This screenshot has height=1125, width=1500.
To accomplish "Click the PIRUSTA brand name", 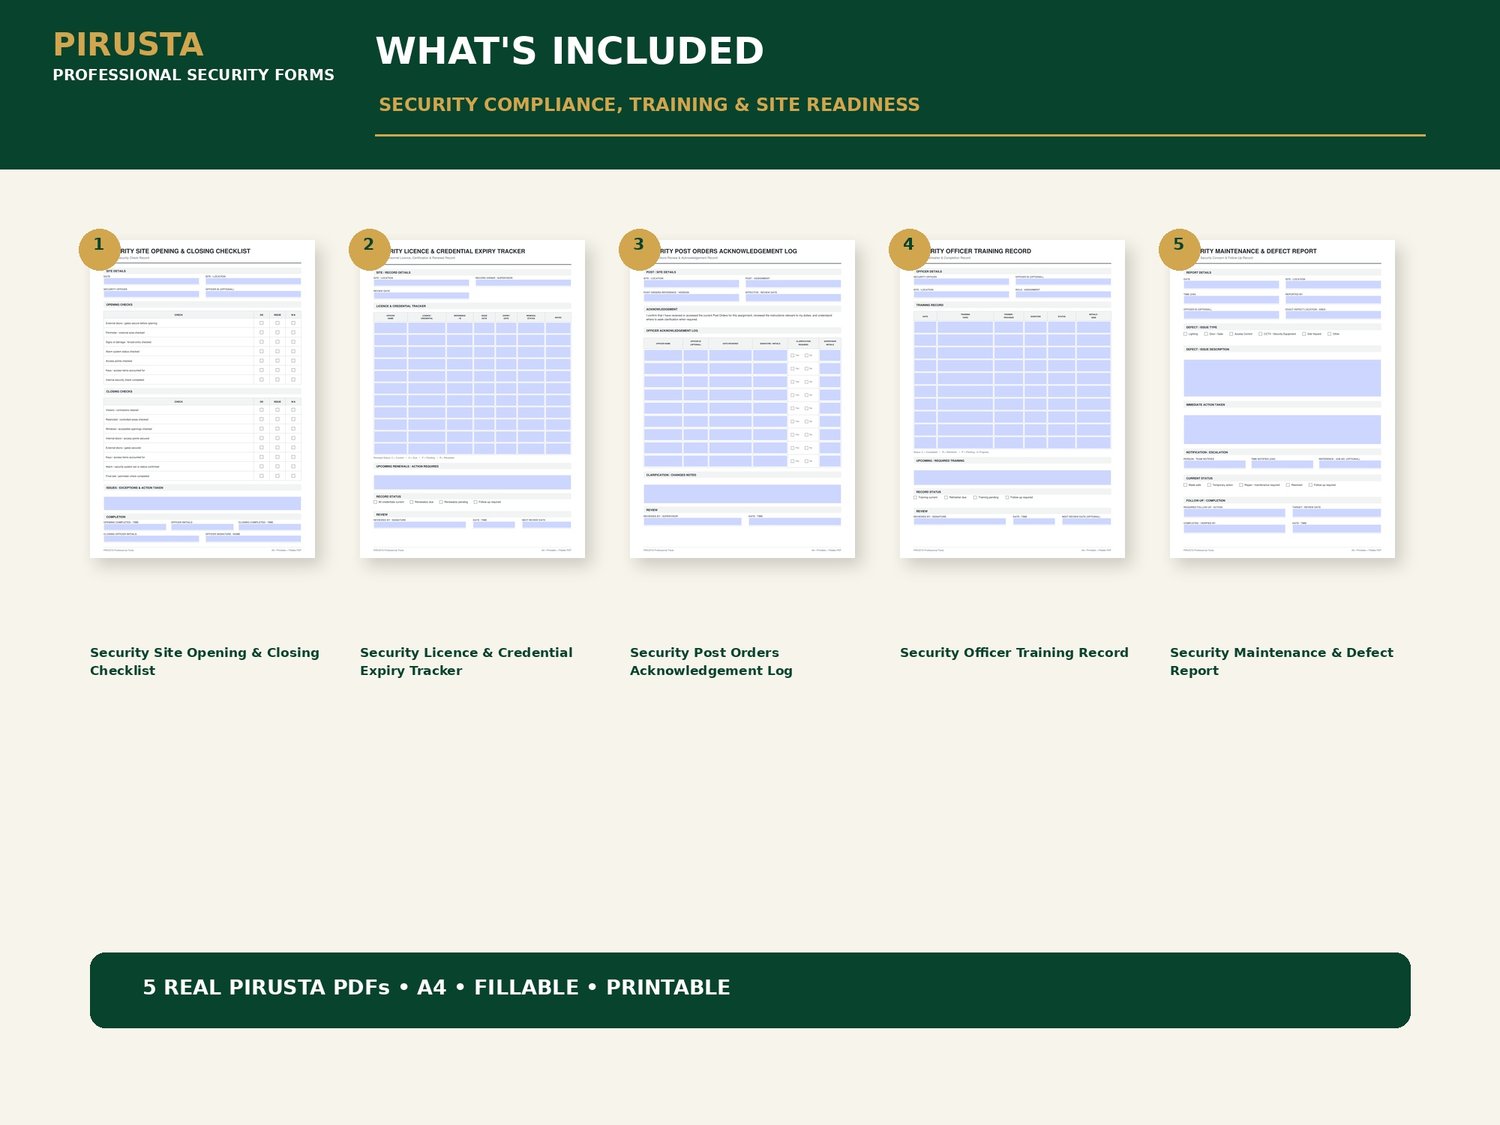I will coord(128,45).
